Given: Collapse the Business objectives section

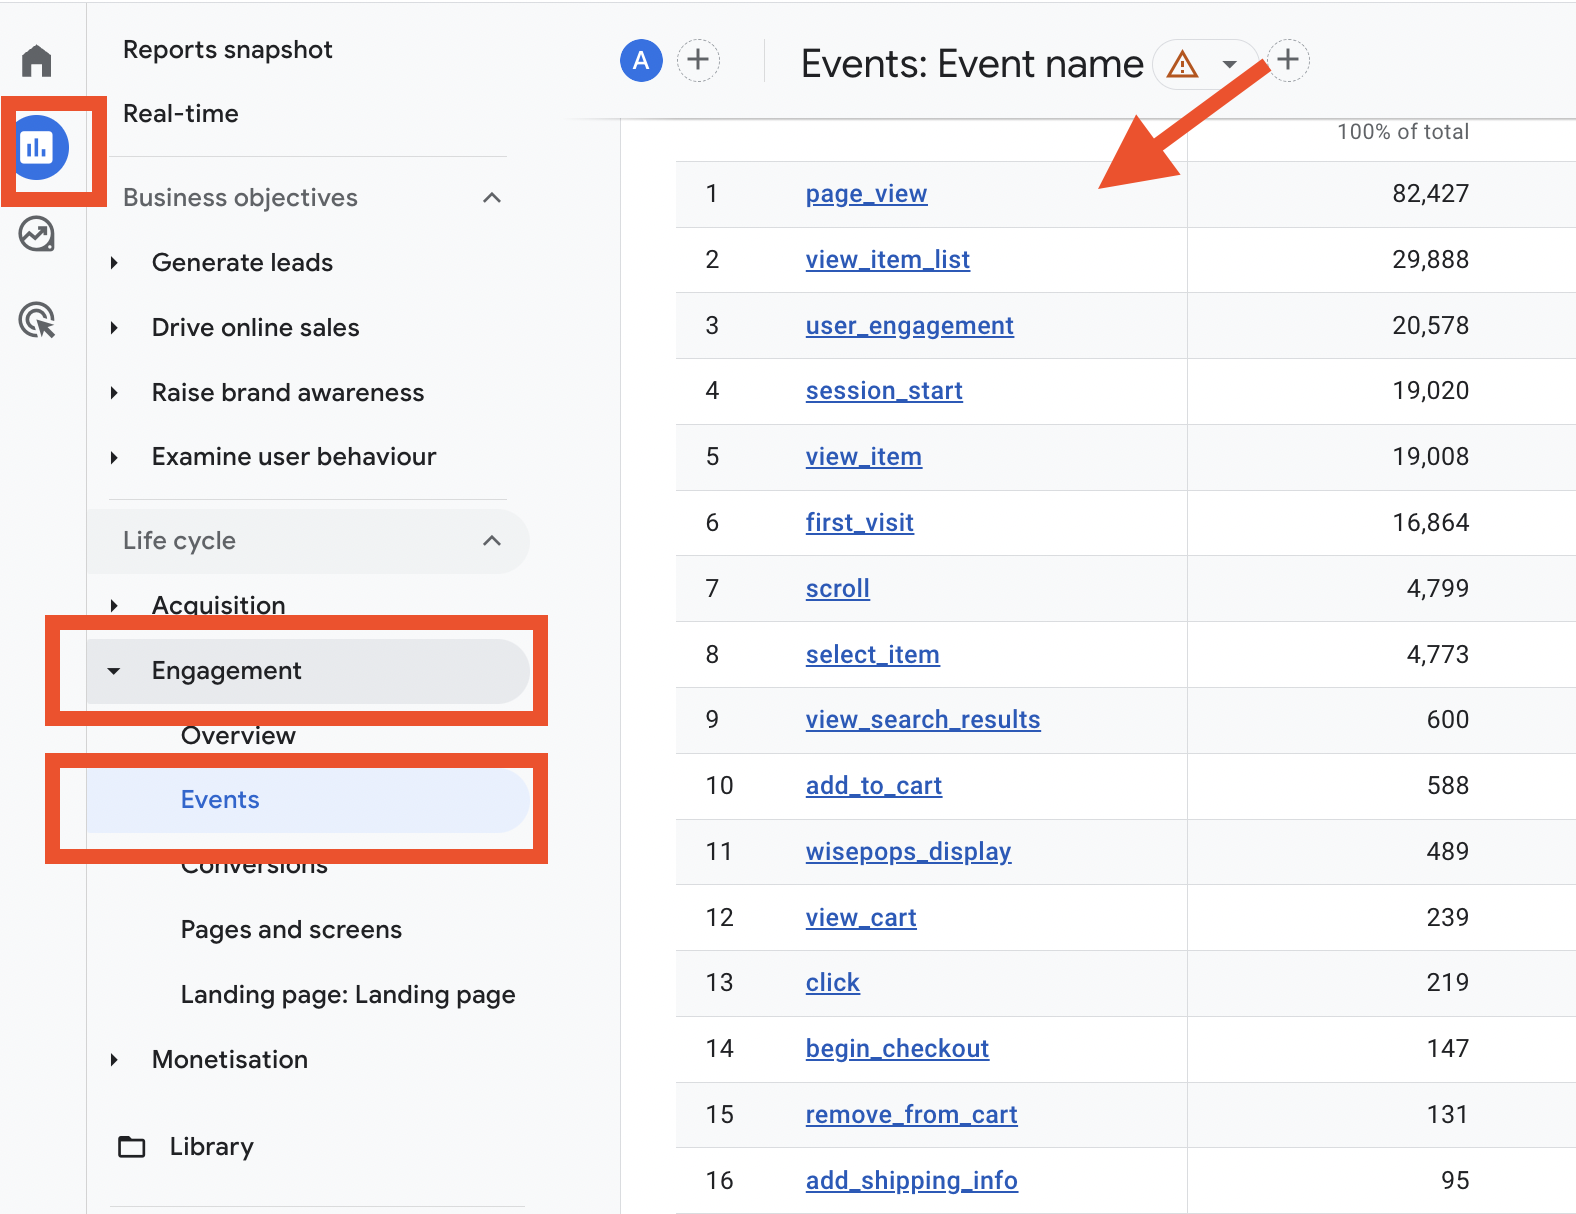Looking at the screenshot, I should [491, 198].
